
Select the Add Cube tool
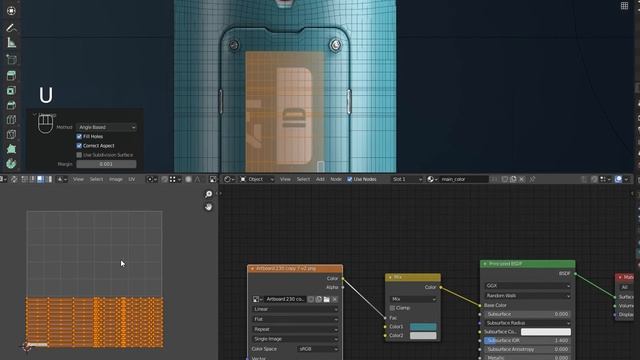point(11,59)
